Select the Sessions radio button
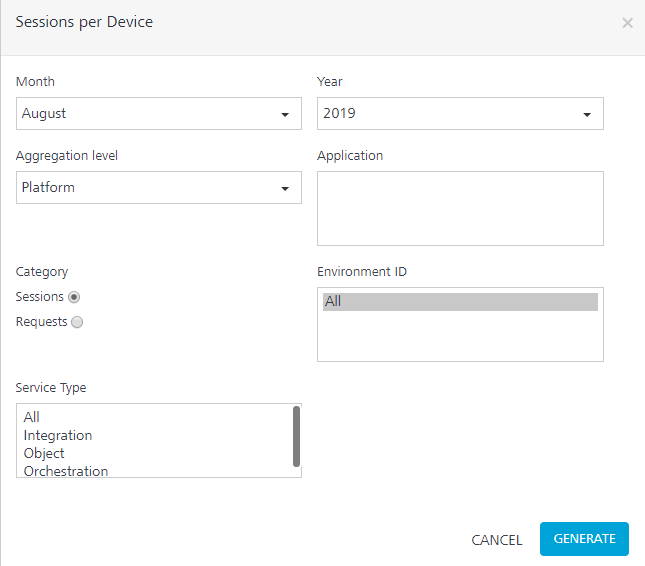645x566 pixels. [75, 297]
